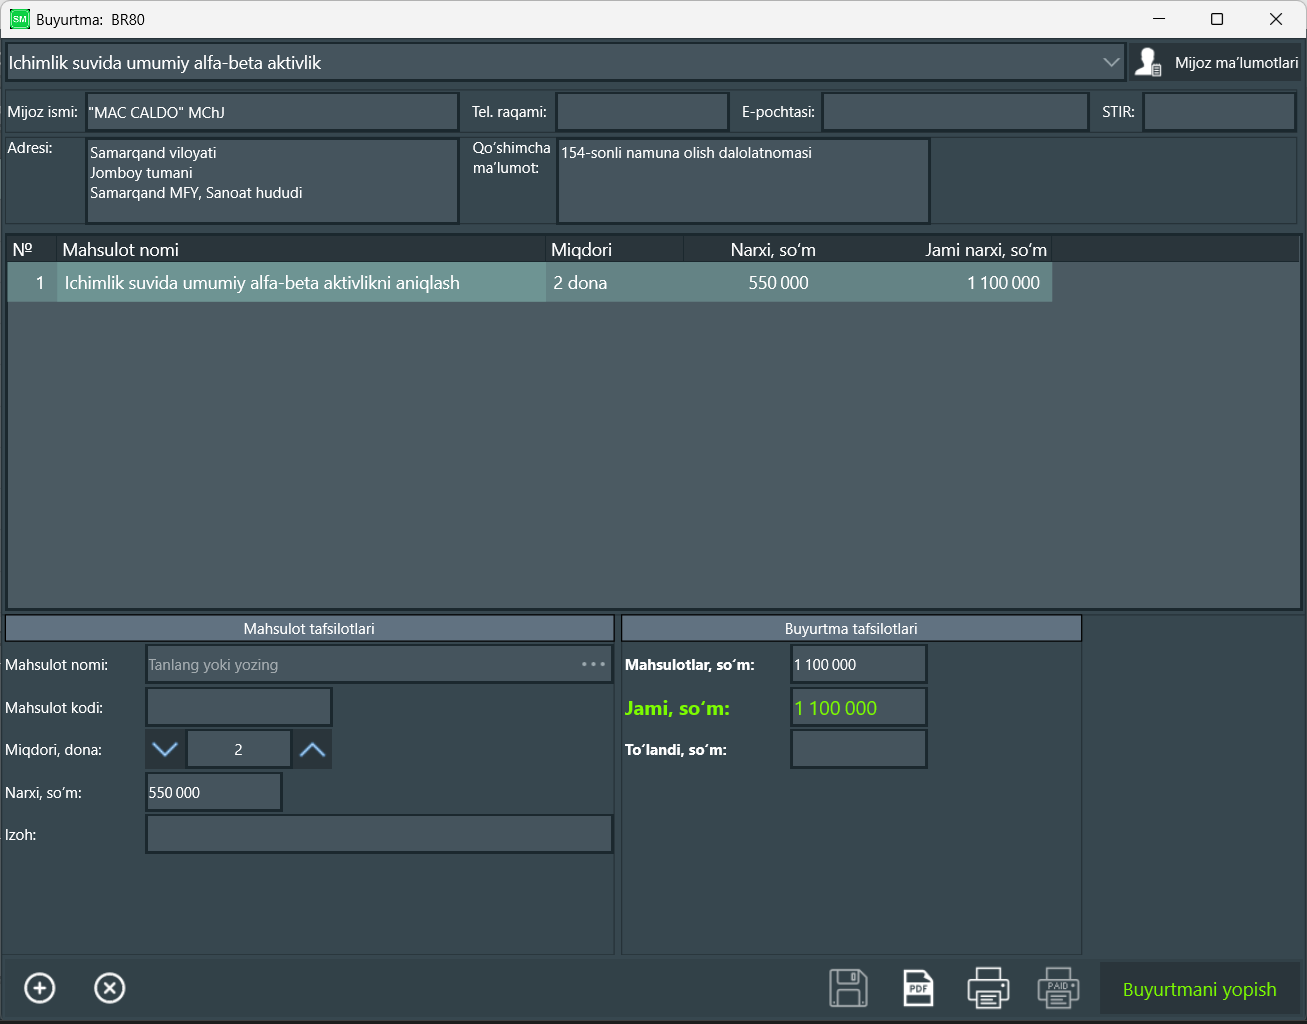Image resolution: width=1307 pixels, height=1024 pixels.
Task: Click the customer profile icon
Action: (1148, 62)
